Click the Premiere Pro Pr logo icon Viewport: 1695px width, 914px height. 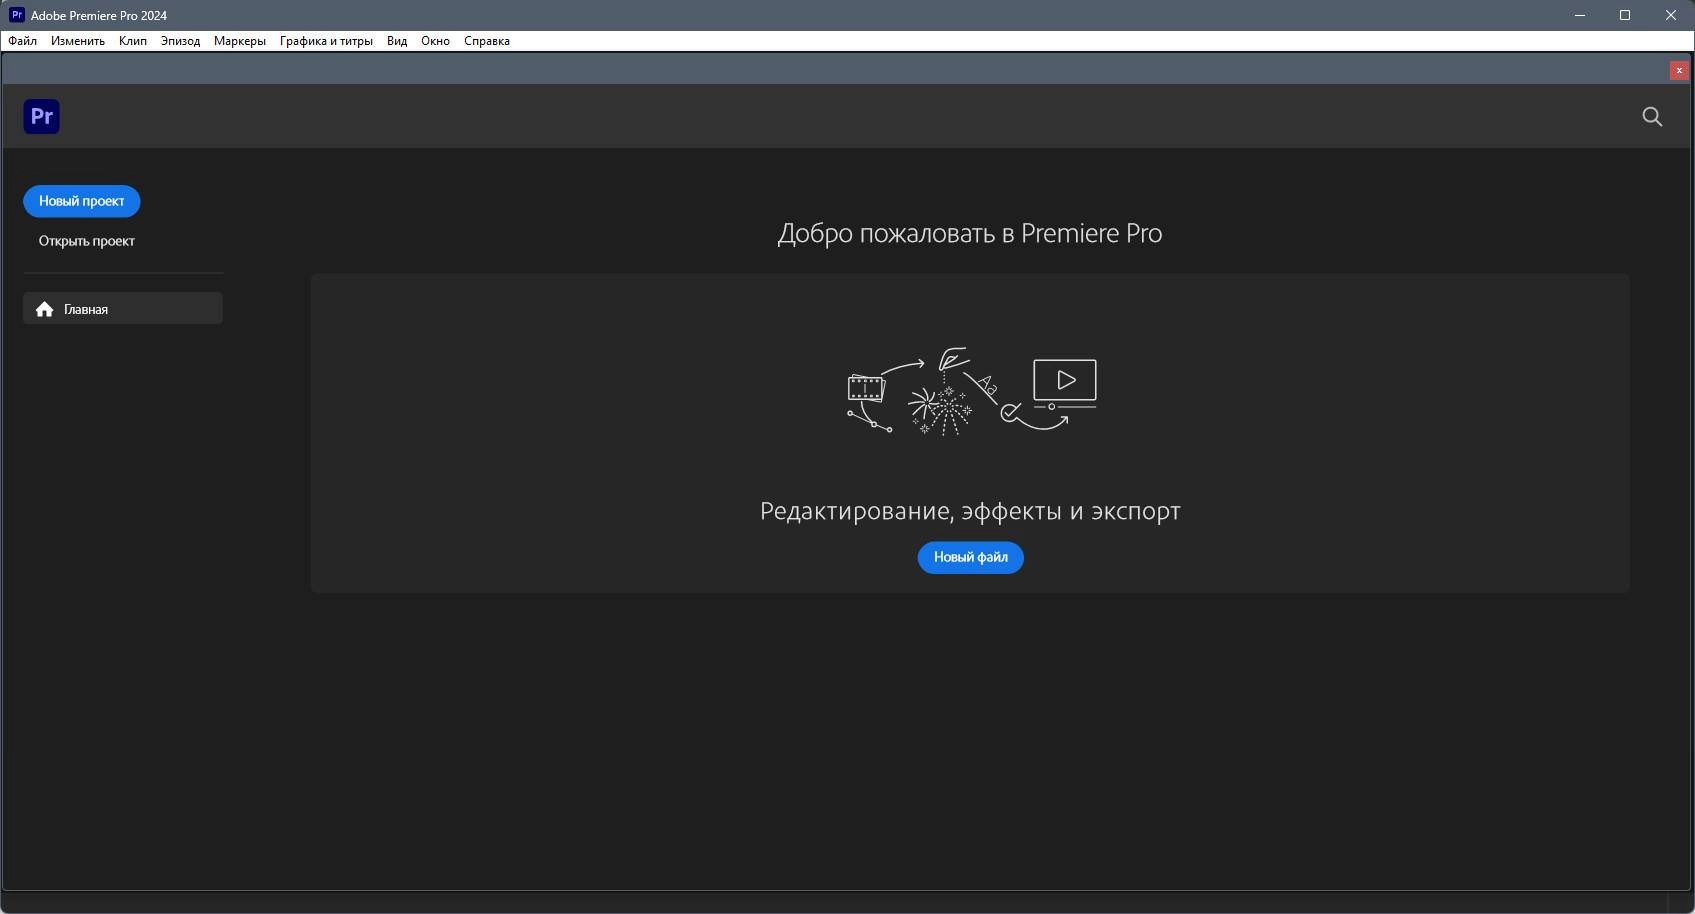(42, 117)
